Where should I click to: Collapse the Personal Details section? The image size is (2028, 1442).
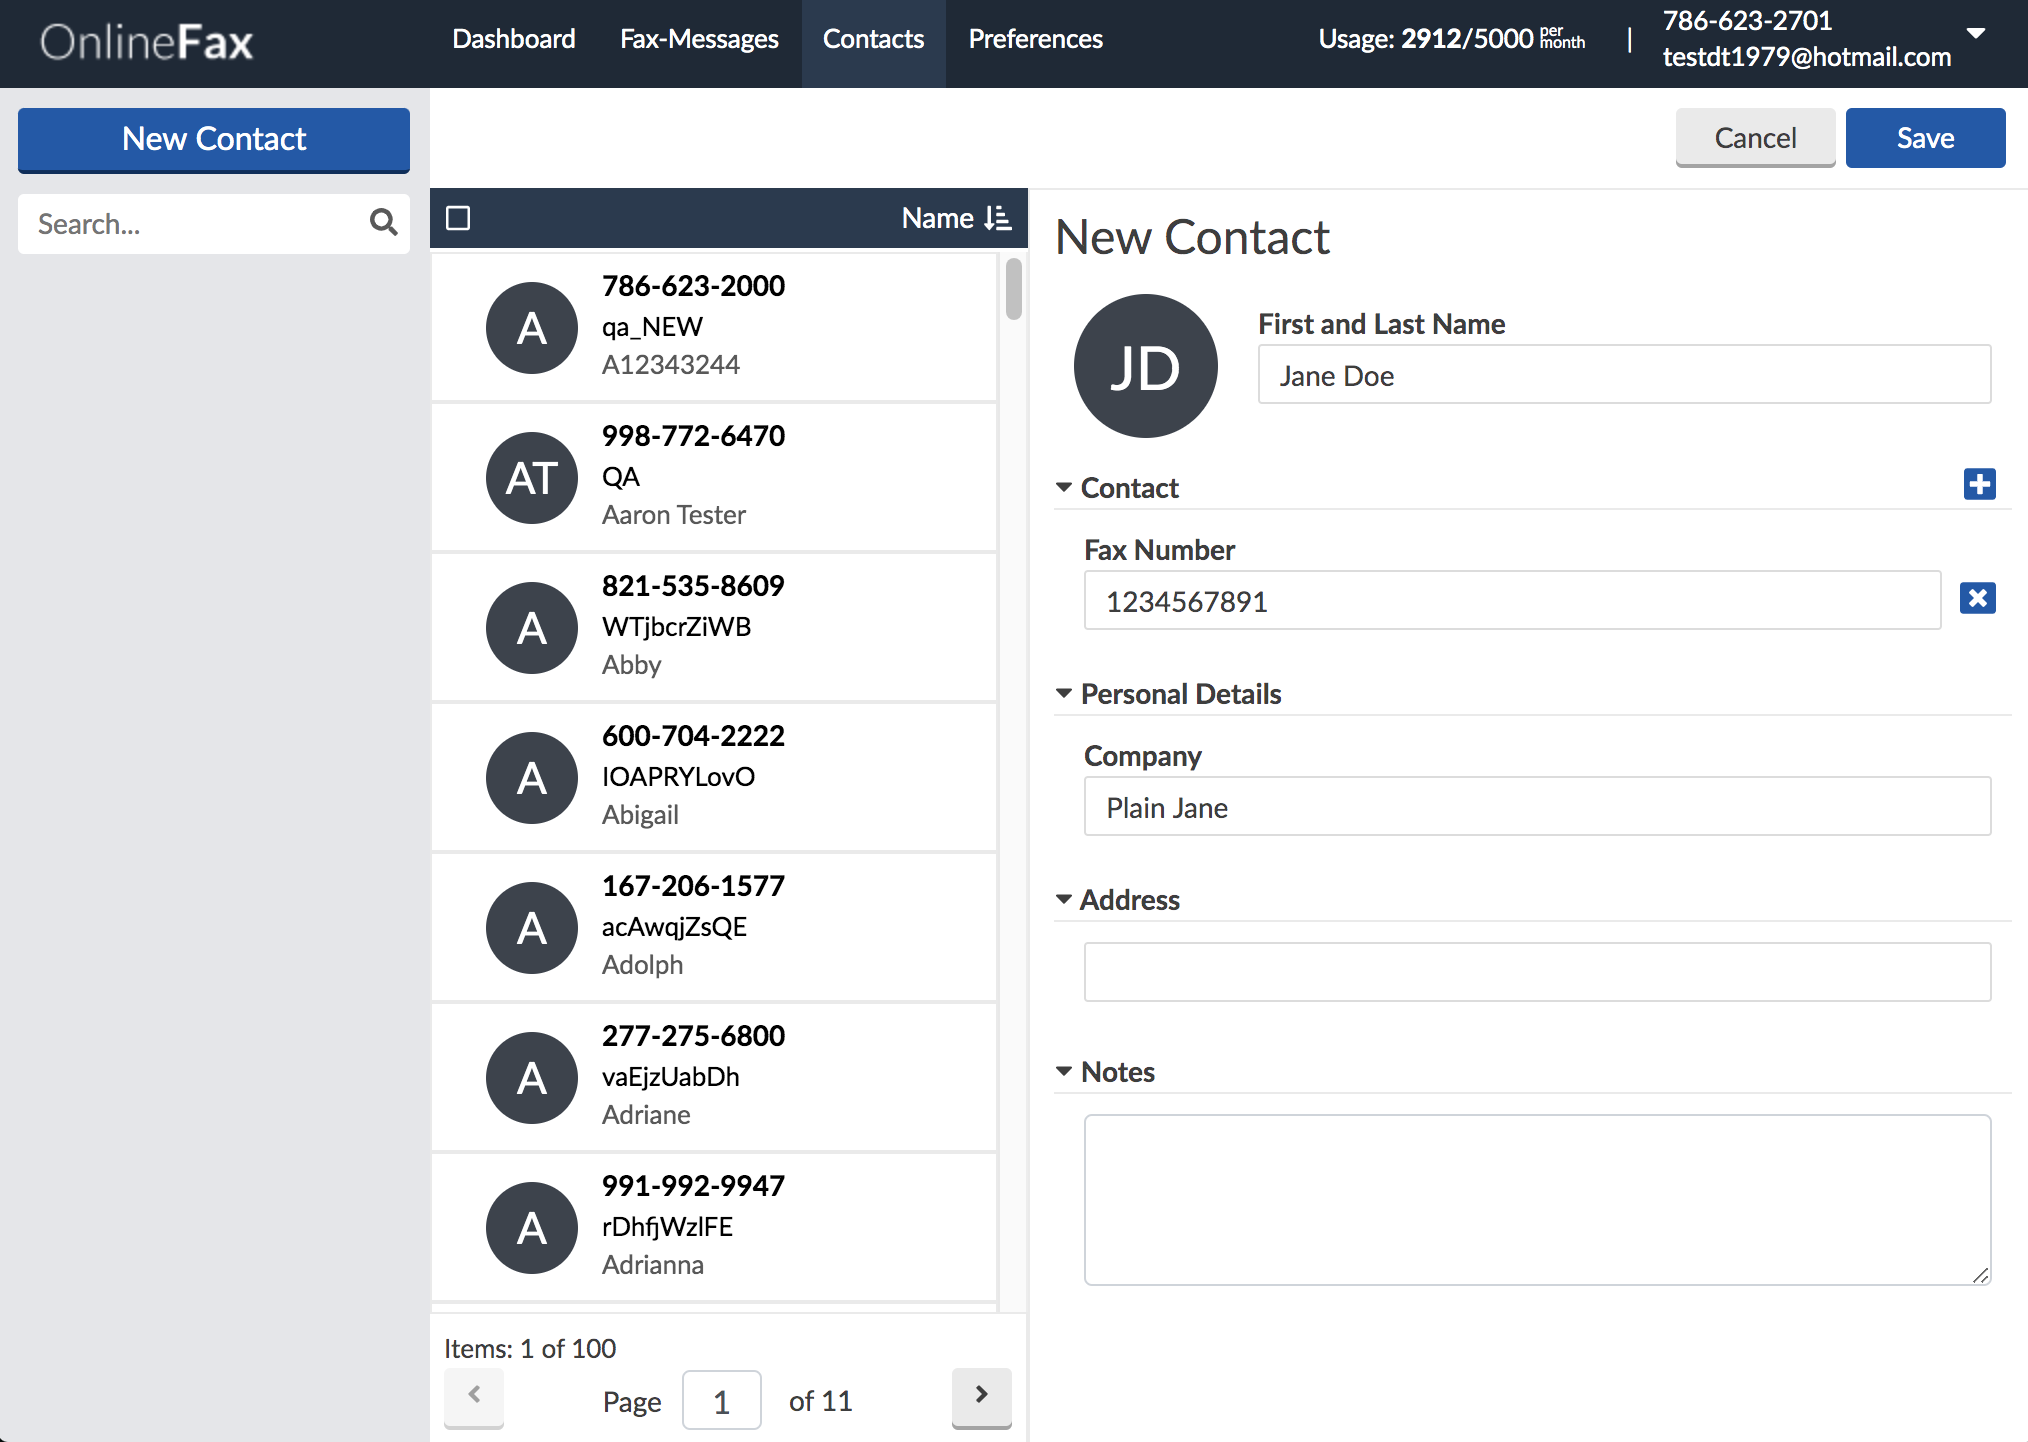(x=1064, y=693)
